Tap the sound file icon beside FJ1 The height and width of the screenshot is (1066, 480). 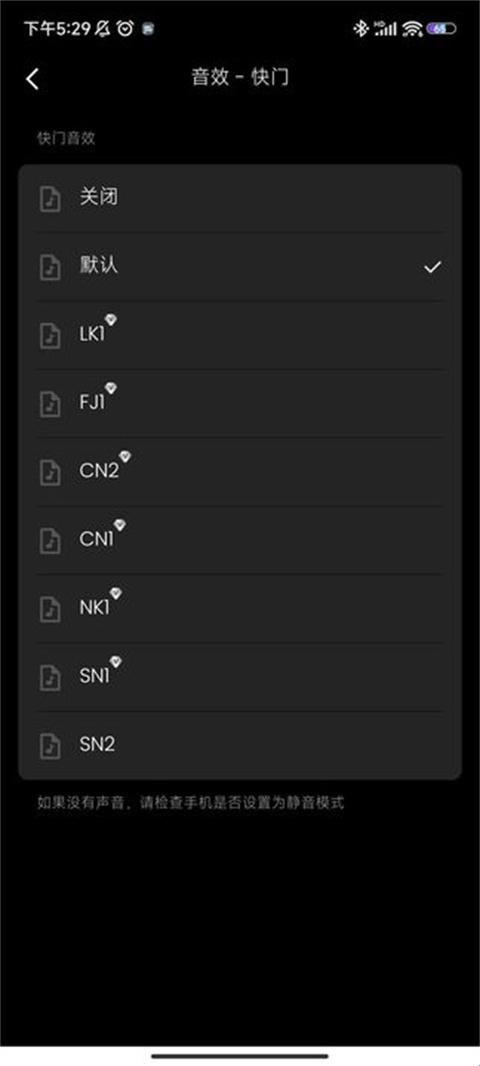50,403
